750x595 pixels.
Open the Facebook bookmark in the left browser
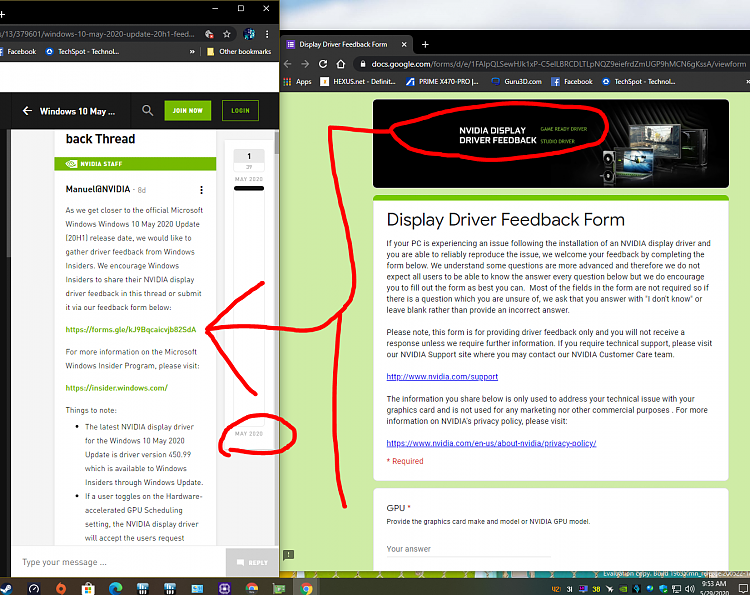point(18,52)
